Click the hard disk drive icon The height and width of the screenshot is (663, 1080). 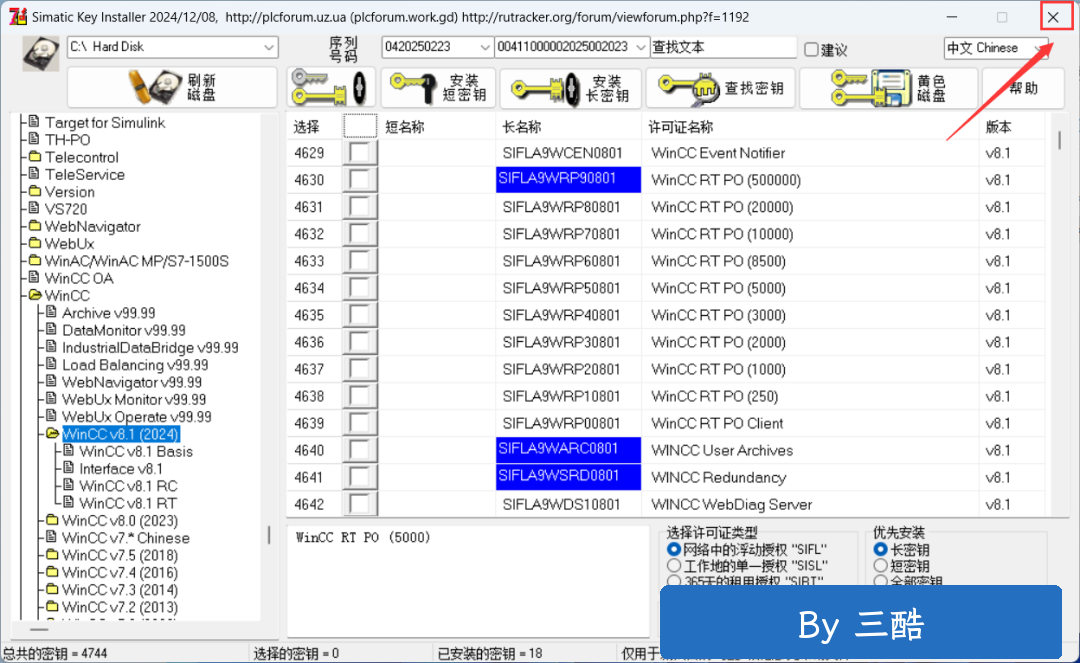pos(41,53)
